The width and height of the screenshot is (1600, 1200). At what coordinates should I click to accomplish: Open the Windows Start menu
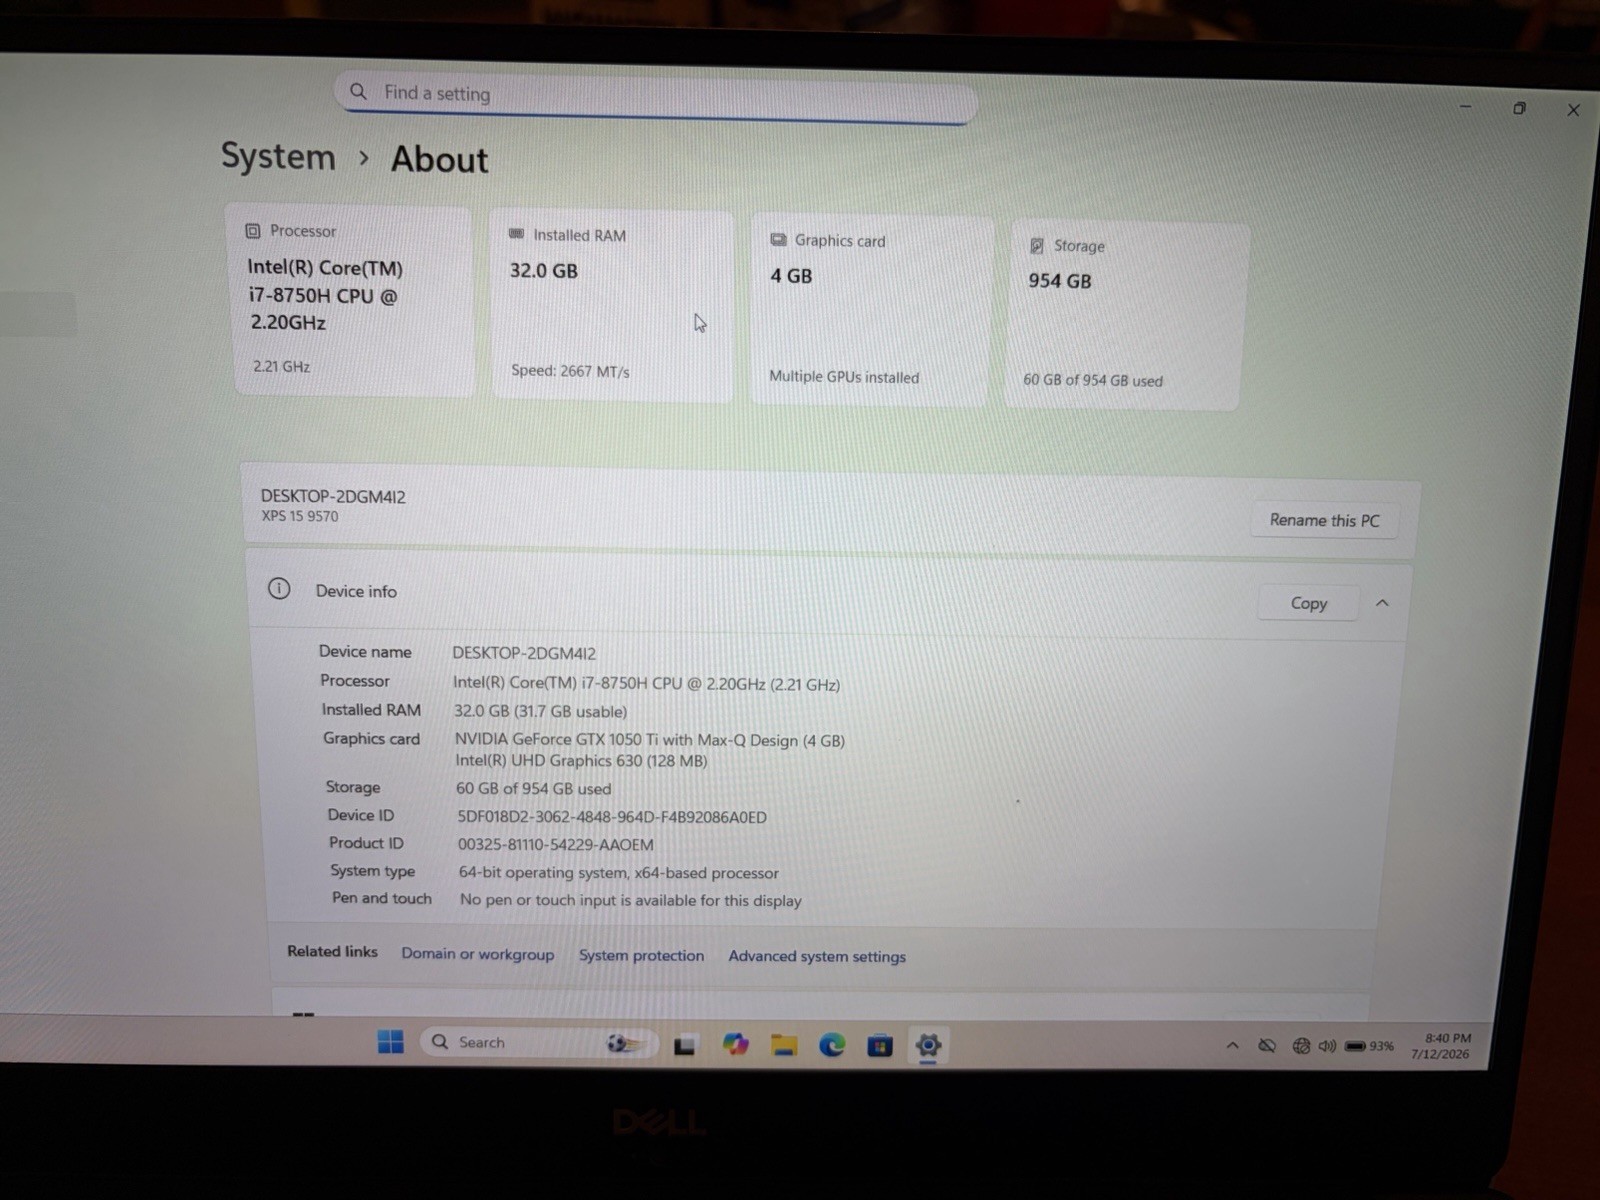tap(390, 1041)
